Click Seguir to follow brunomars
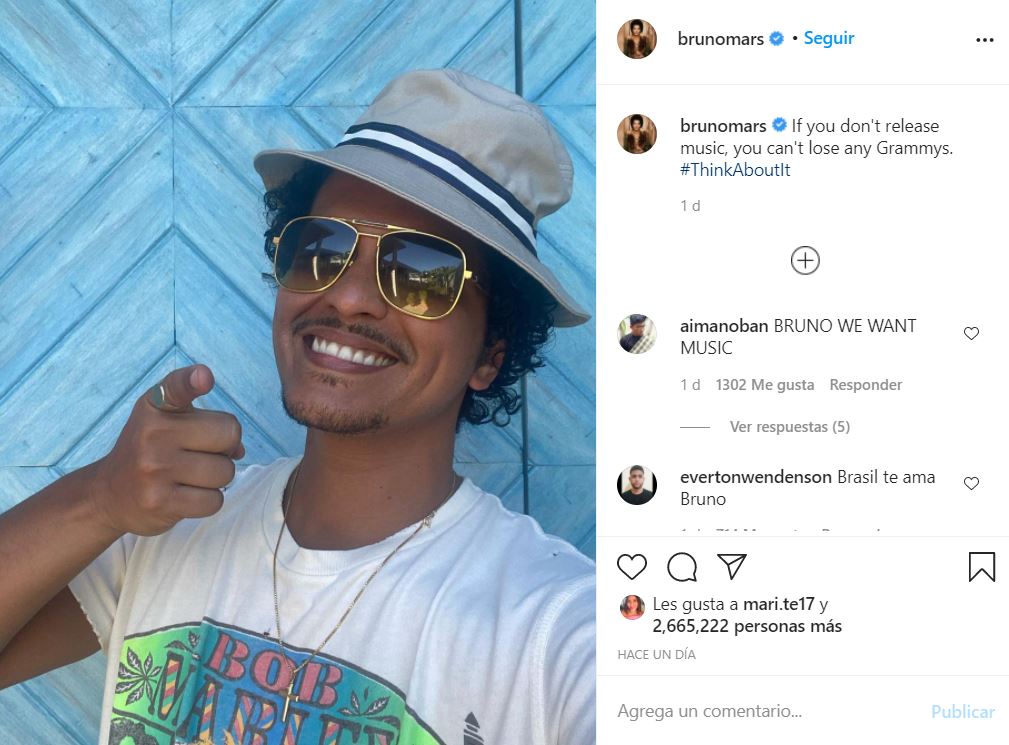Image resolution: width=1009 pixels, height=745 pixels. 829,39
